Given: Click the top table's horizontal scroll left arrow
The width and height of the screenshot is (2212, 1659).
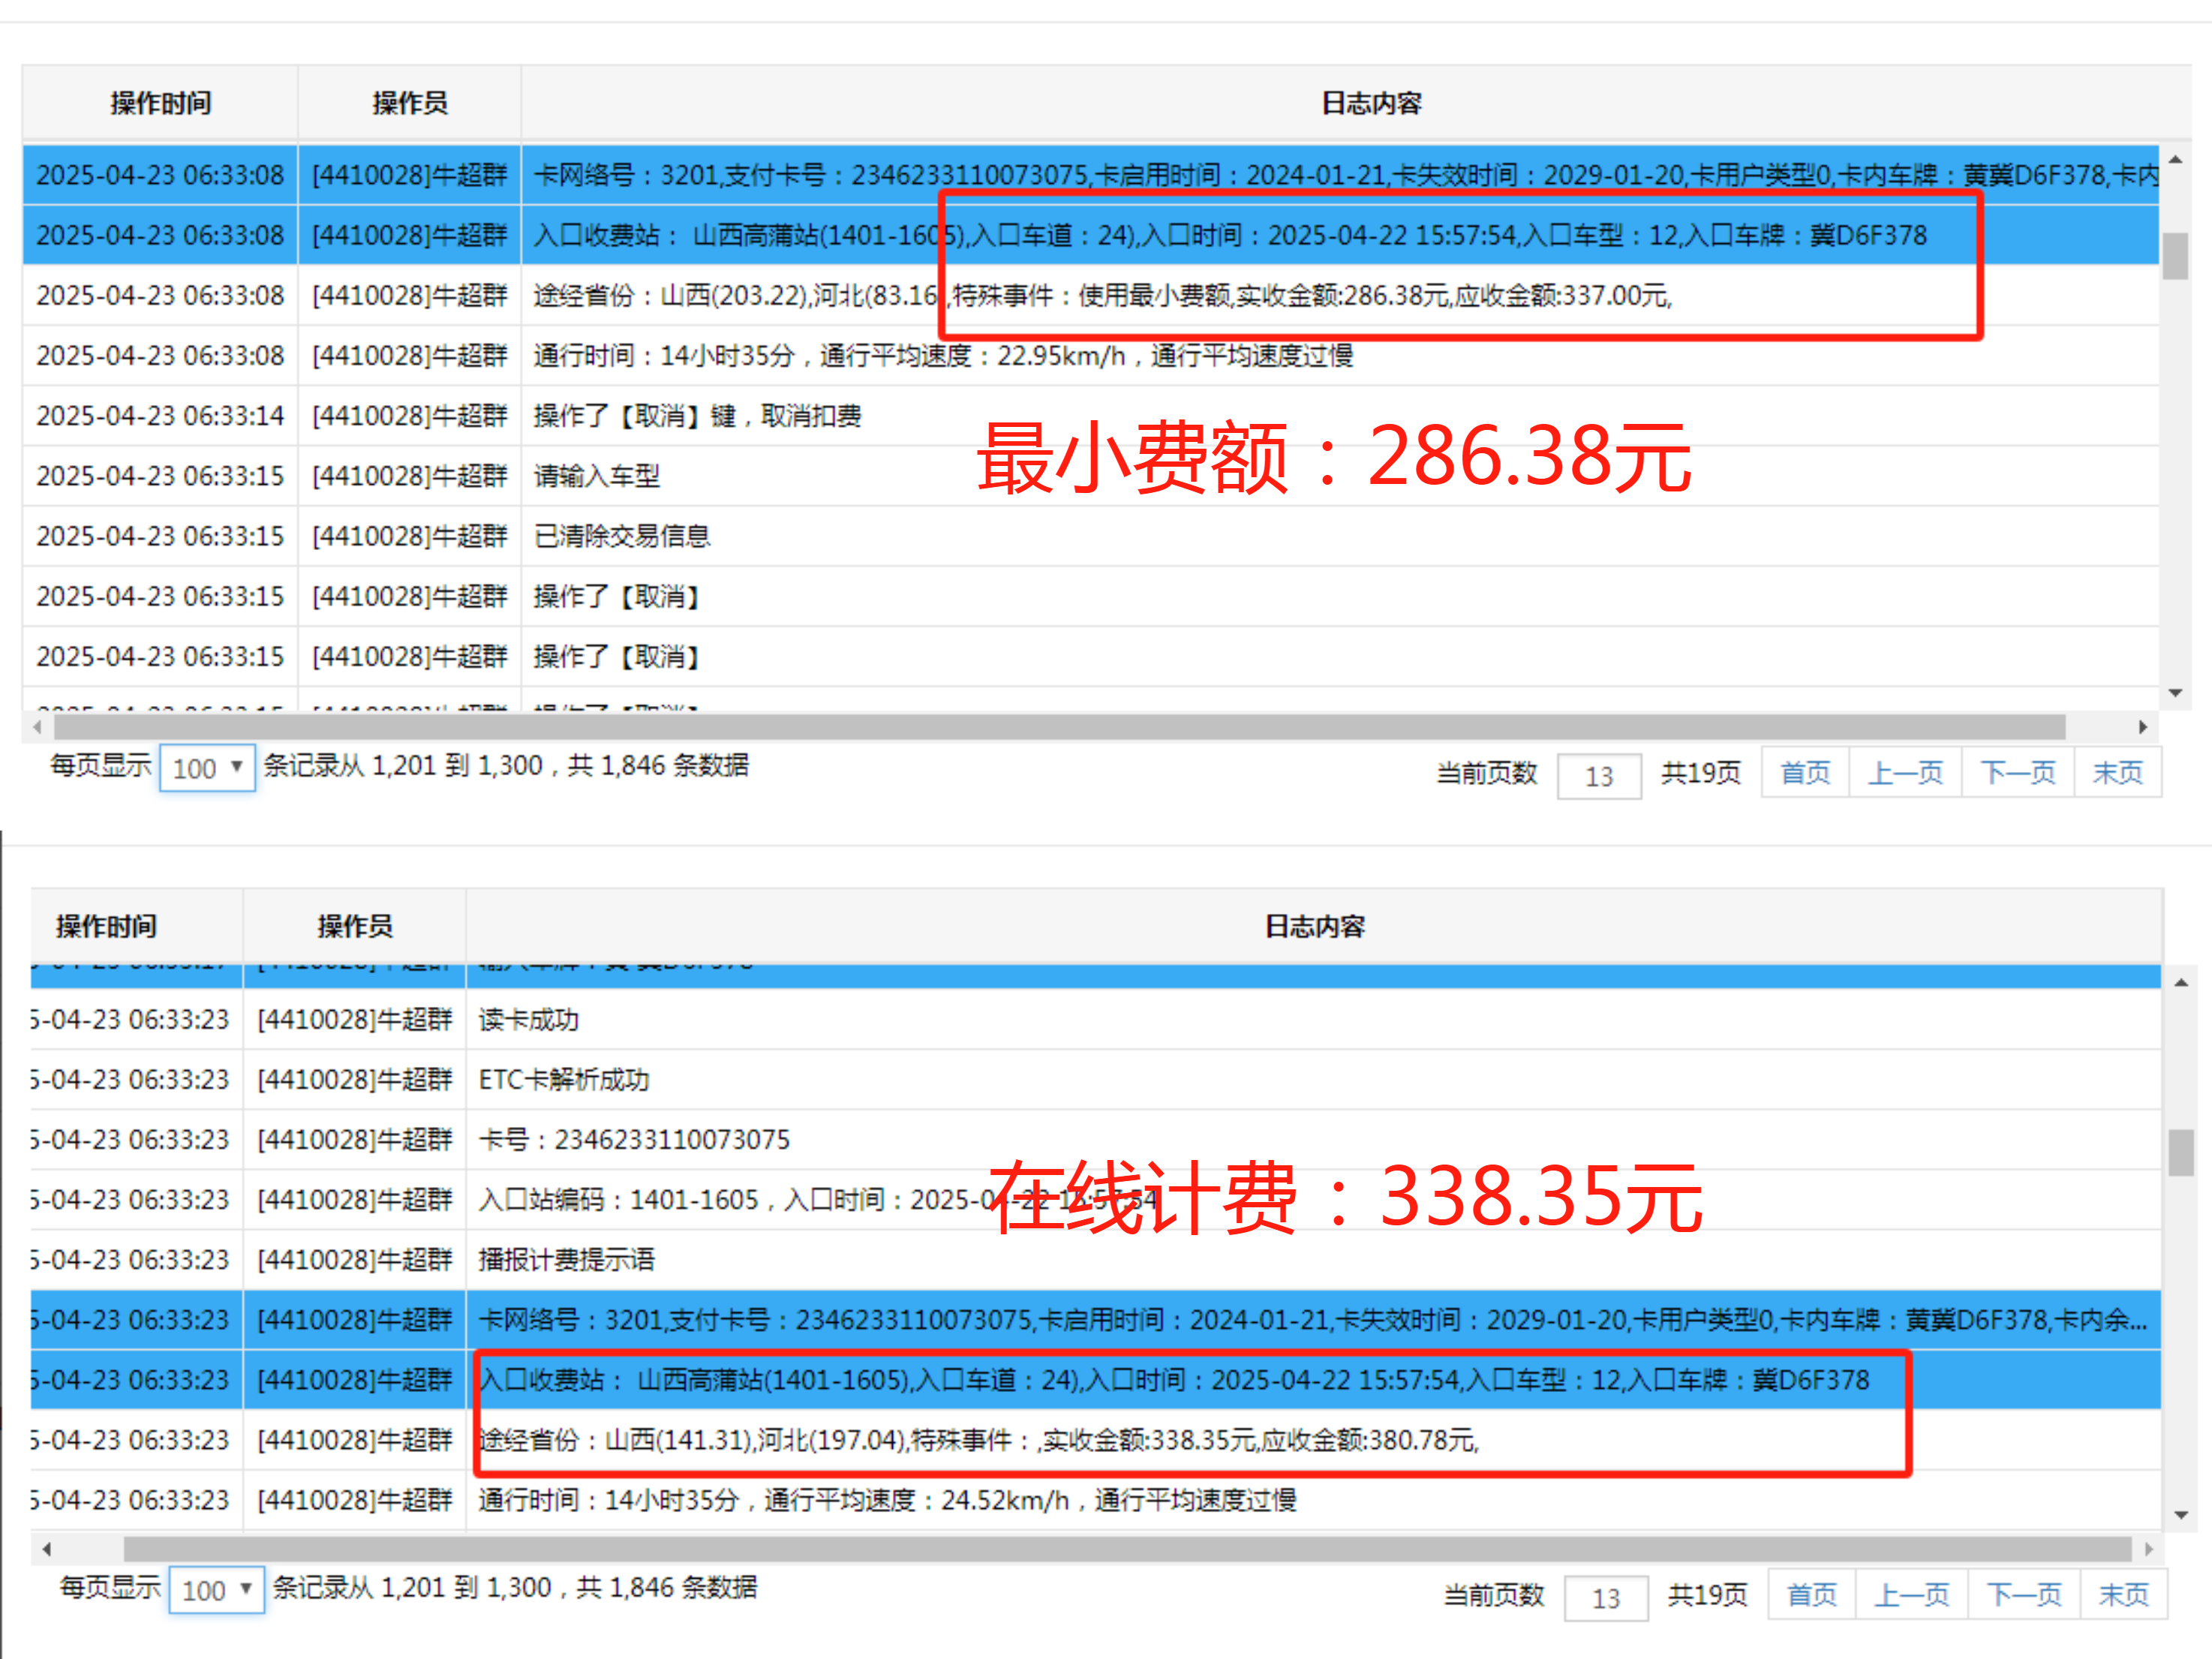Looking at the screenshot, I should pyautogui.click(x=37, y=727).
